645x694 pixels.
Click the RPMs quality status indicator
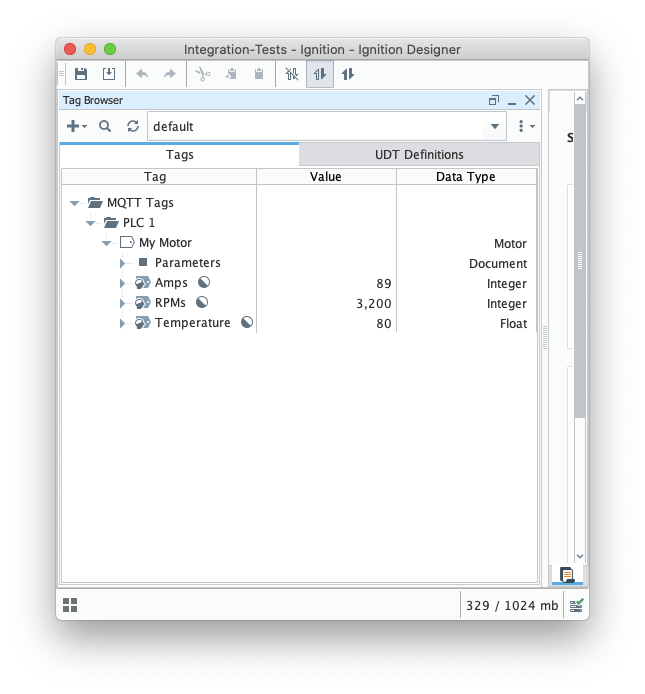202,302
